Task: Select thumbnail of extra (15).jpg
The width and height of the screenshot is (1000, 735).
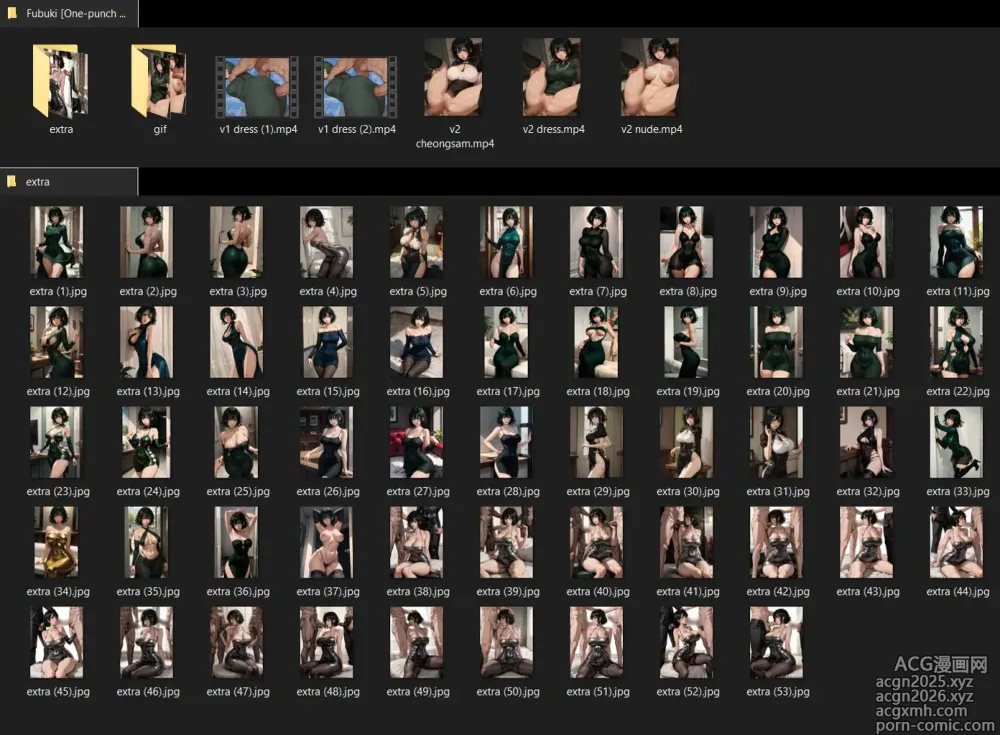Action: click(x=327, y=342)
